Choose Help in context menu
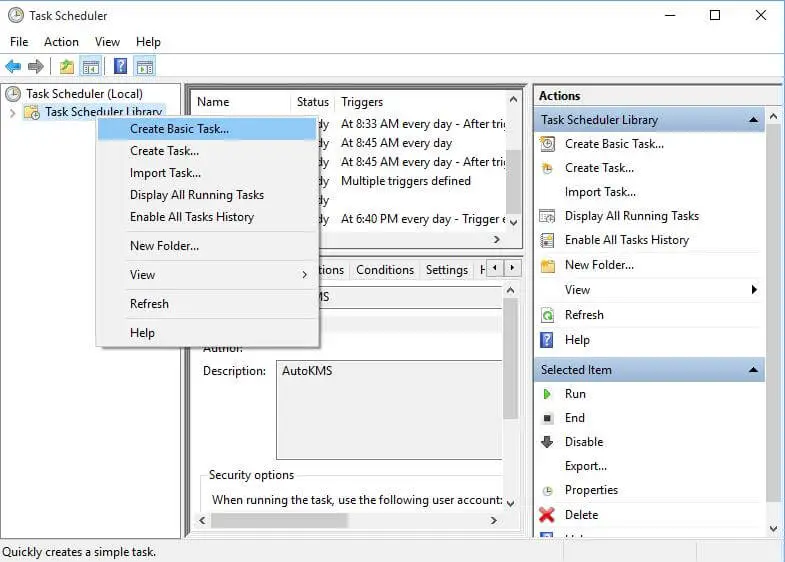 [x=208, y=333]
